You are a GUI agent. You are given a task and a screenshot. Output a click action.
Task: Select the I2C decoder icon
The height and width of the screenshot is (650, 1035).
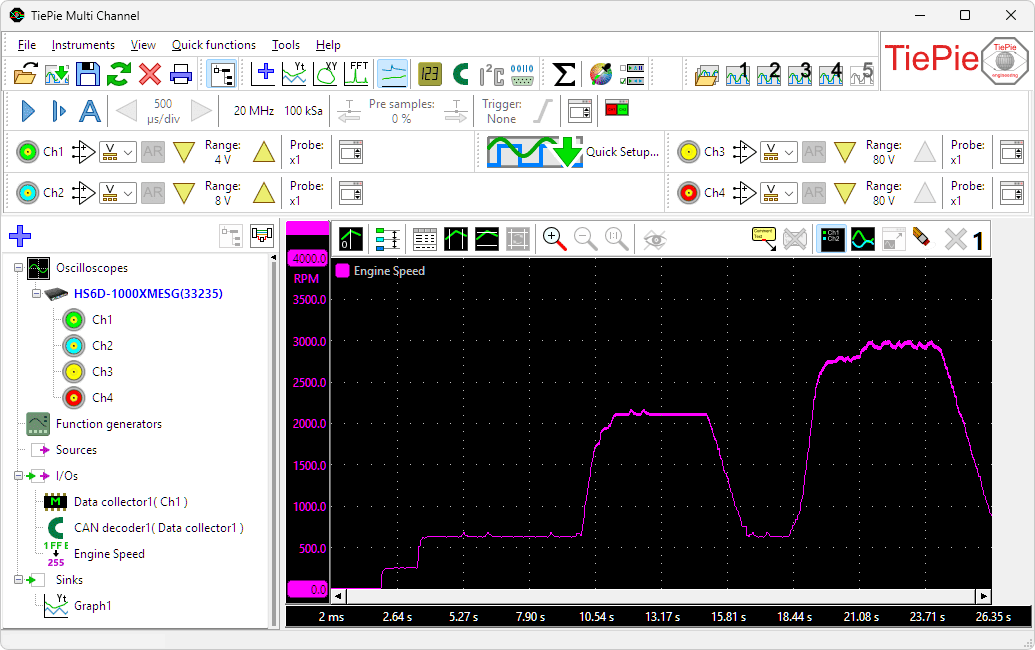pyautogui.click(x=492, y=74)
